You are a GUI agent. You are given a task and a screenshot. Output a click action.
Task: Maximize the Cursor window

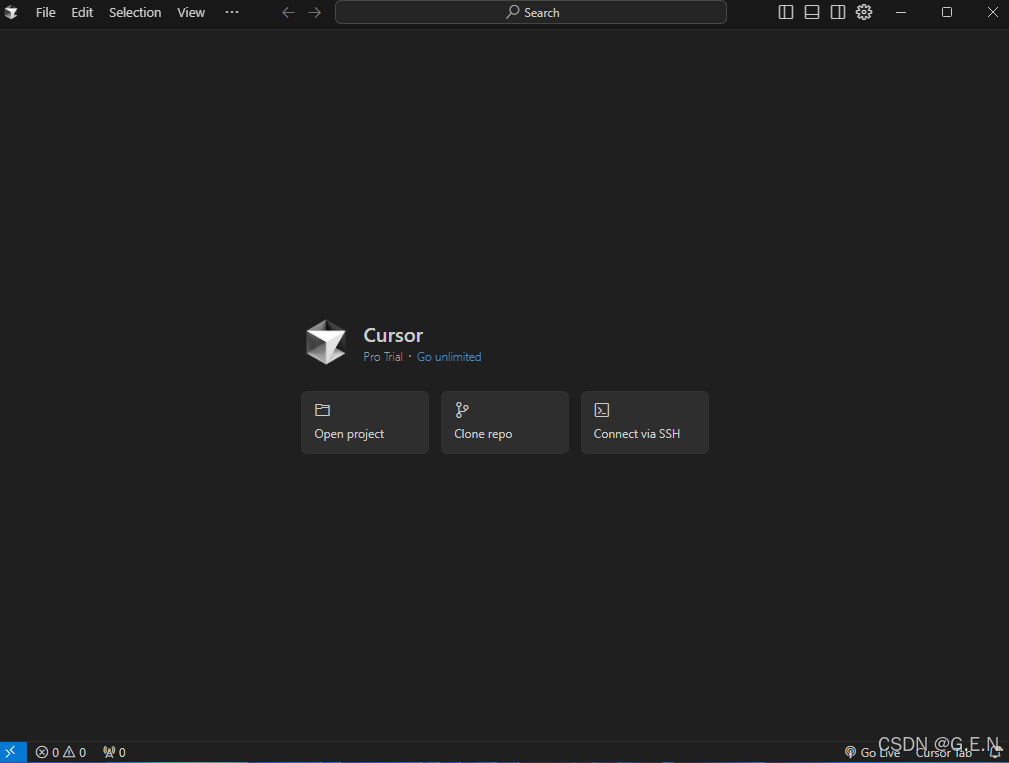tap(947, 12)
